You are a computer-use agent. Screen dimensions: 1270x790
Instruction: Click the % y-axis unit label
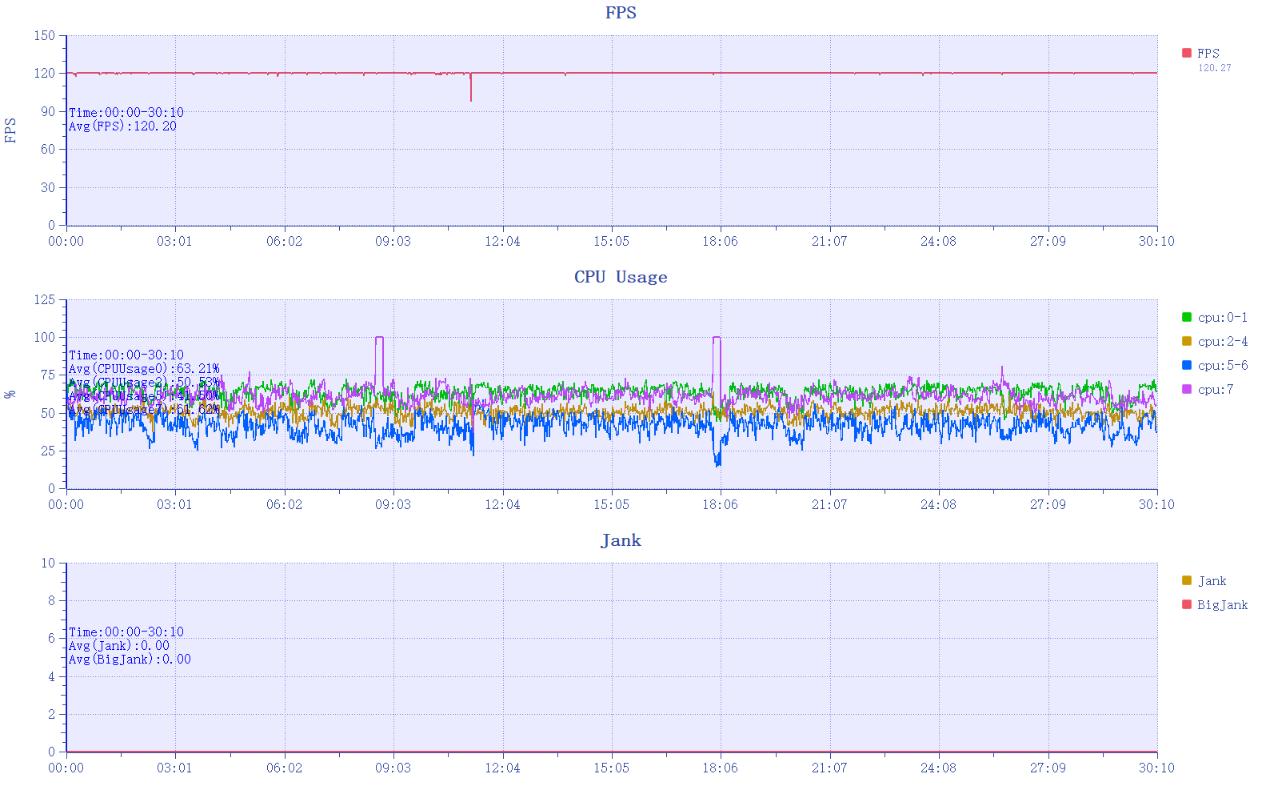11,394
